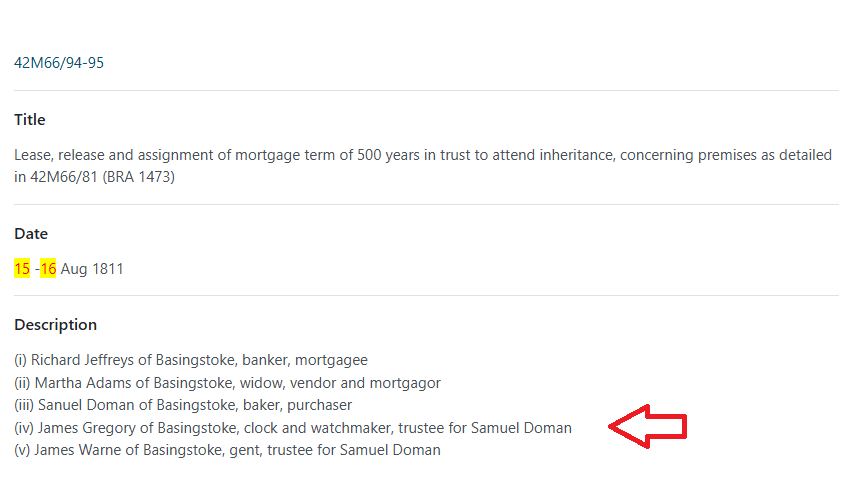847x489 pixels.
Task: Click the words 'clock and watchmaker'
Action: coord(317,427)
